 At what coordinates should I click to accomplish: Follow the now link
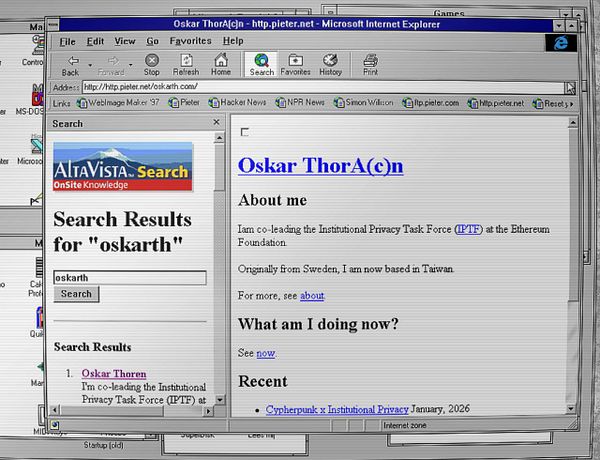[266, 353]
